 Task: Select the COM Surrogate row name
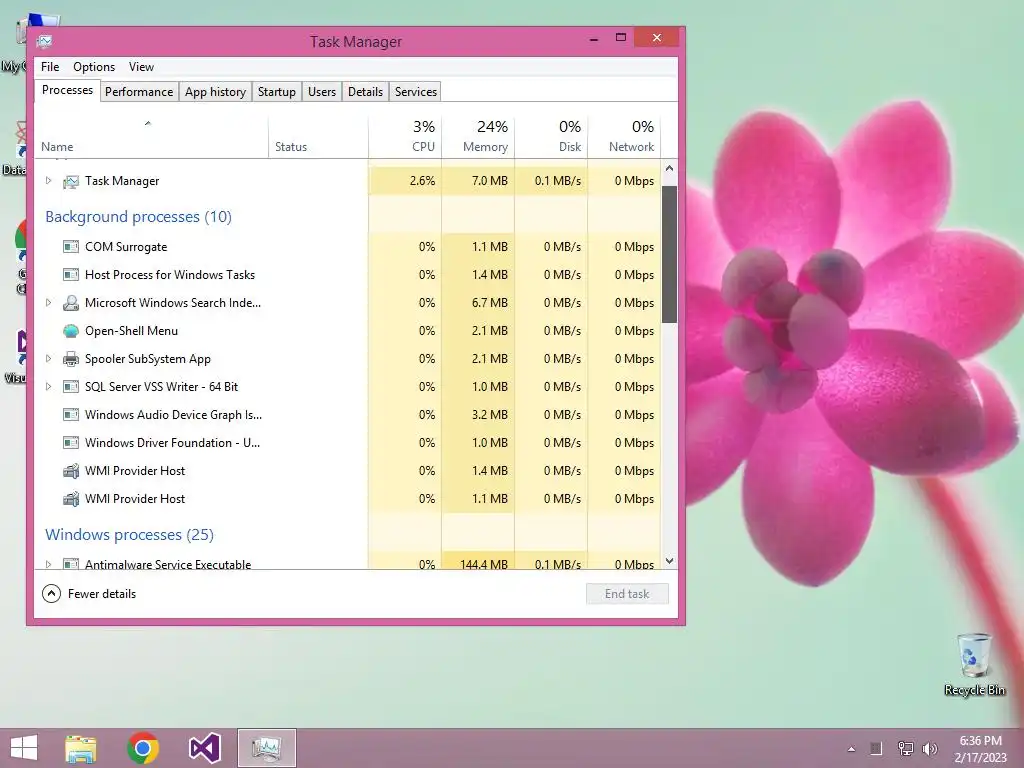126,247
